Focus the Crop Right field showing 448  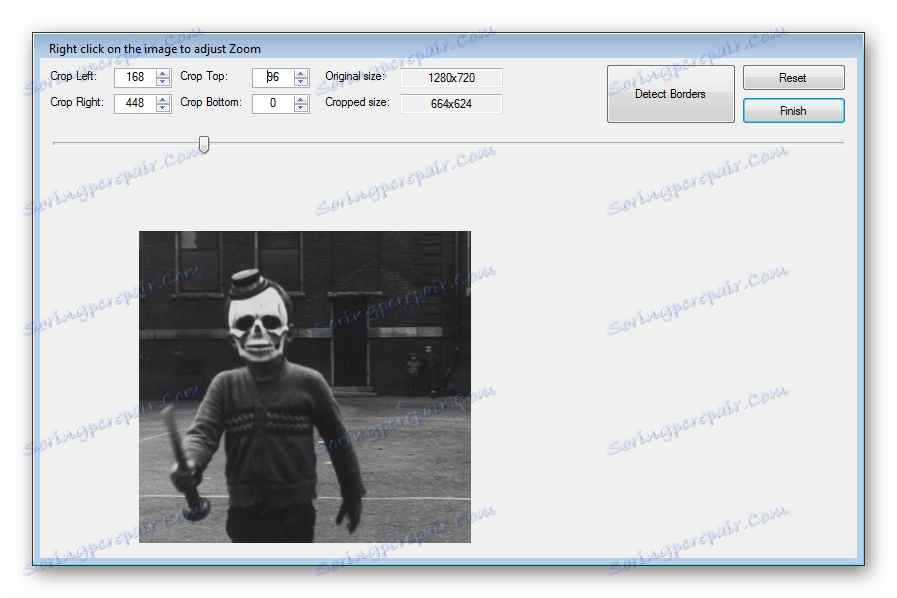point(136,104)
